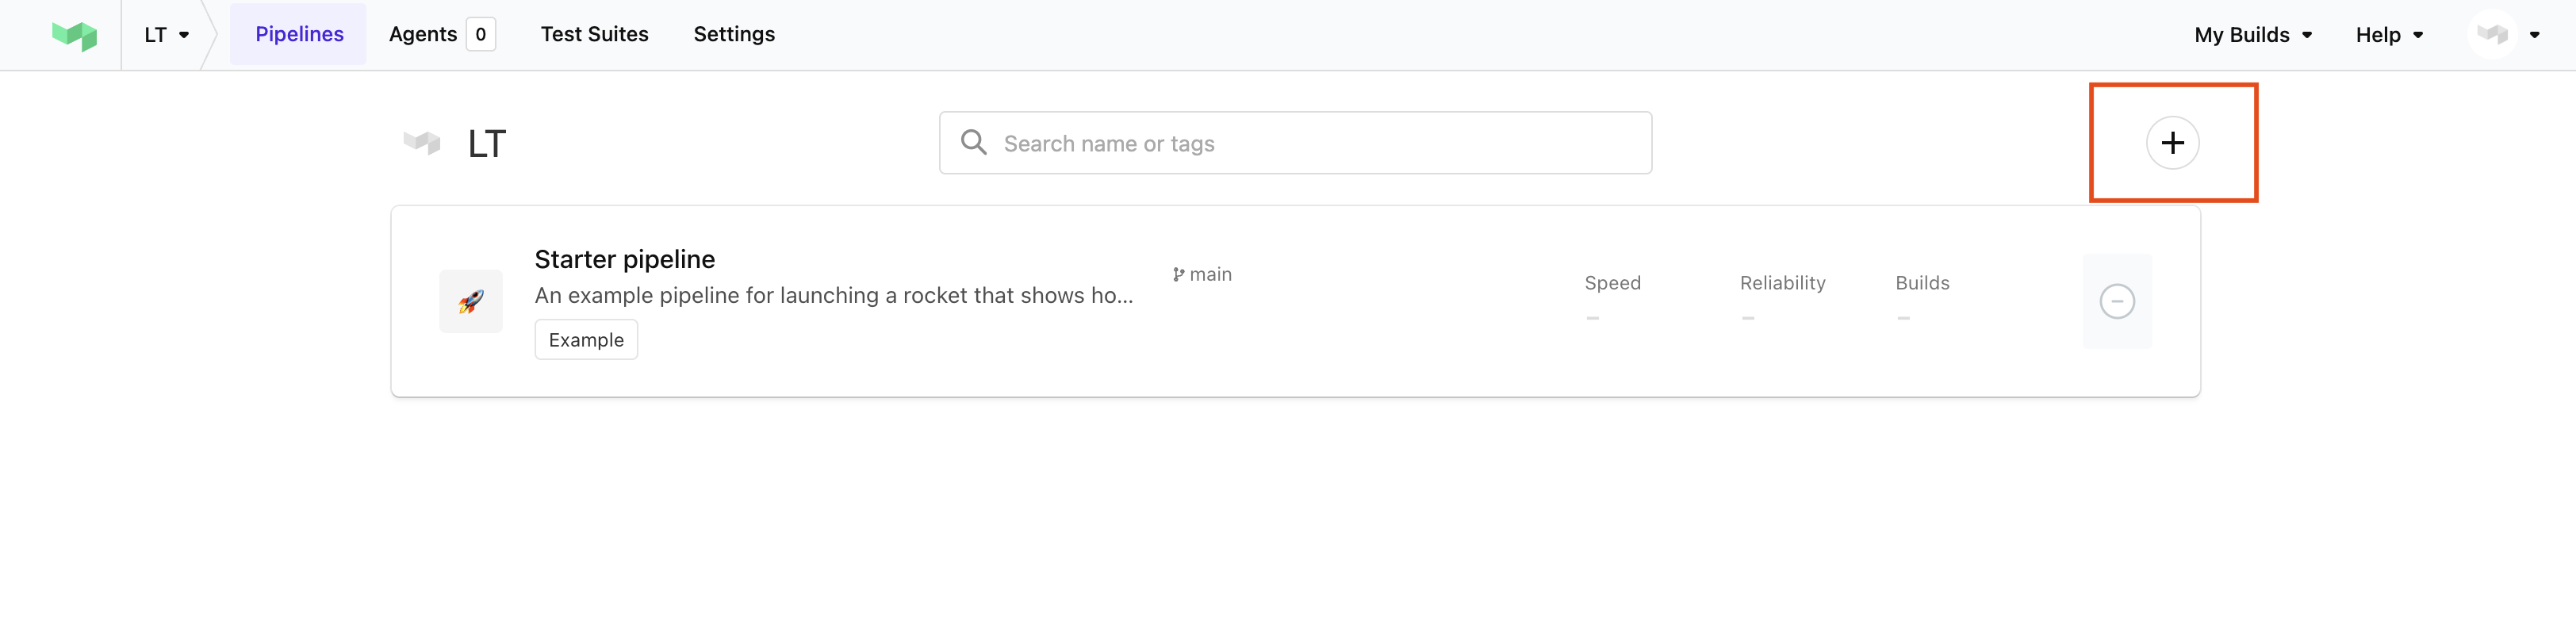Click the Search name or tags field
This screenshot has width=2576, height=636.
click(x=1295, y=142)
